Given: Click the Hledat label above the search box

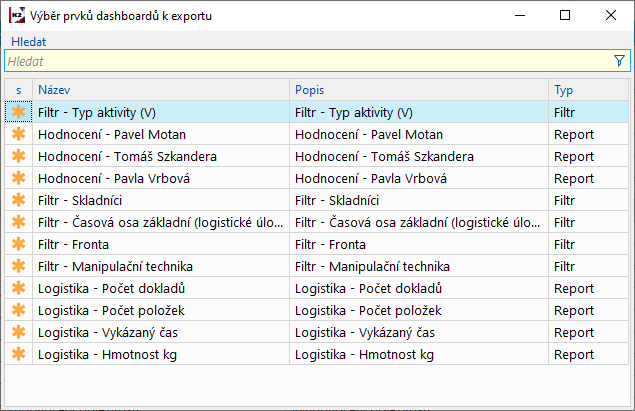Looking at the screenshot, I should 29,42.
